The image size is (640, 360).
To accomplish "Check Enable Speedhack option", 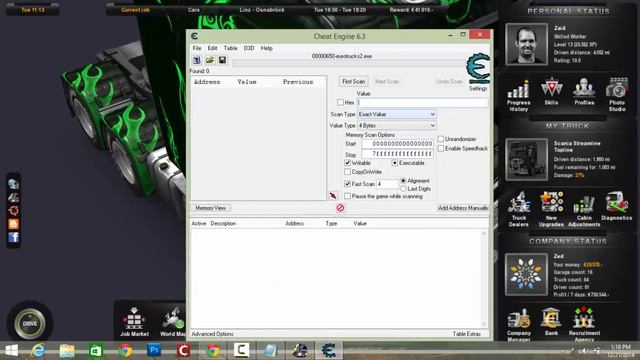I will [440, 148].
